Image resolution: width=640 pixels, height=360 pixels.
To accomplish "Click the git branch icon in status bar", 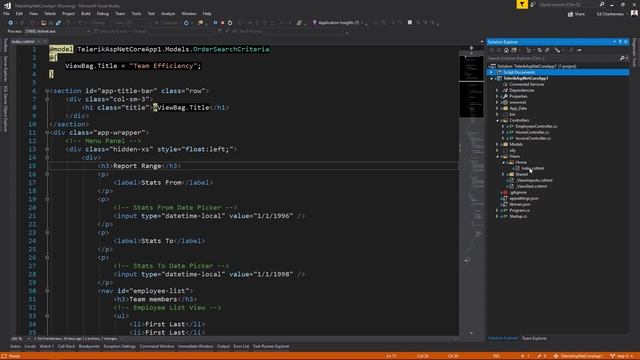I will click(613, 356).
